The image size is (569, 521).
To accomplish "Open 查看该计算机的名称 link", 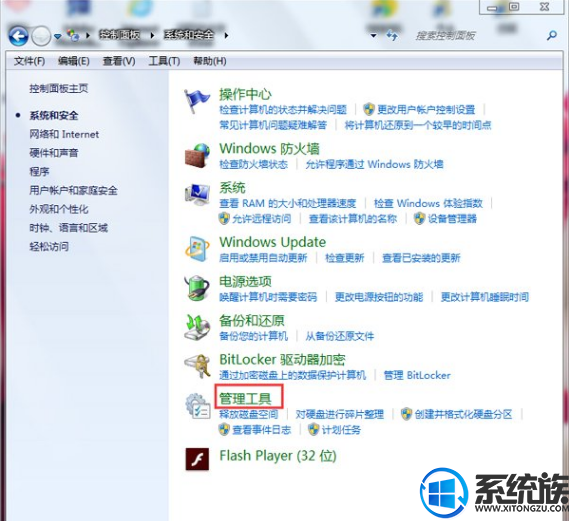I will [x=353, y=219].
